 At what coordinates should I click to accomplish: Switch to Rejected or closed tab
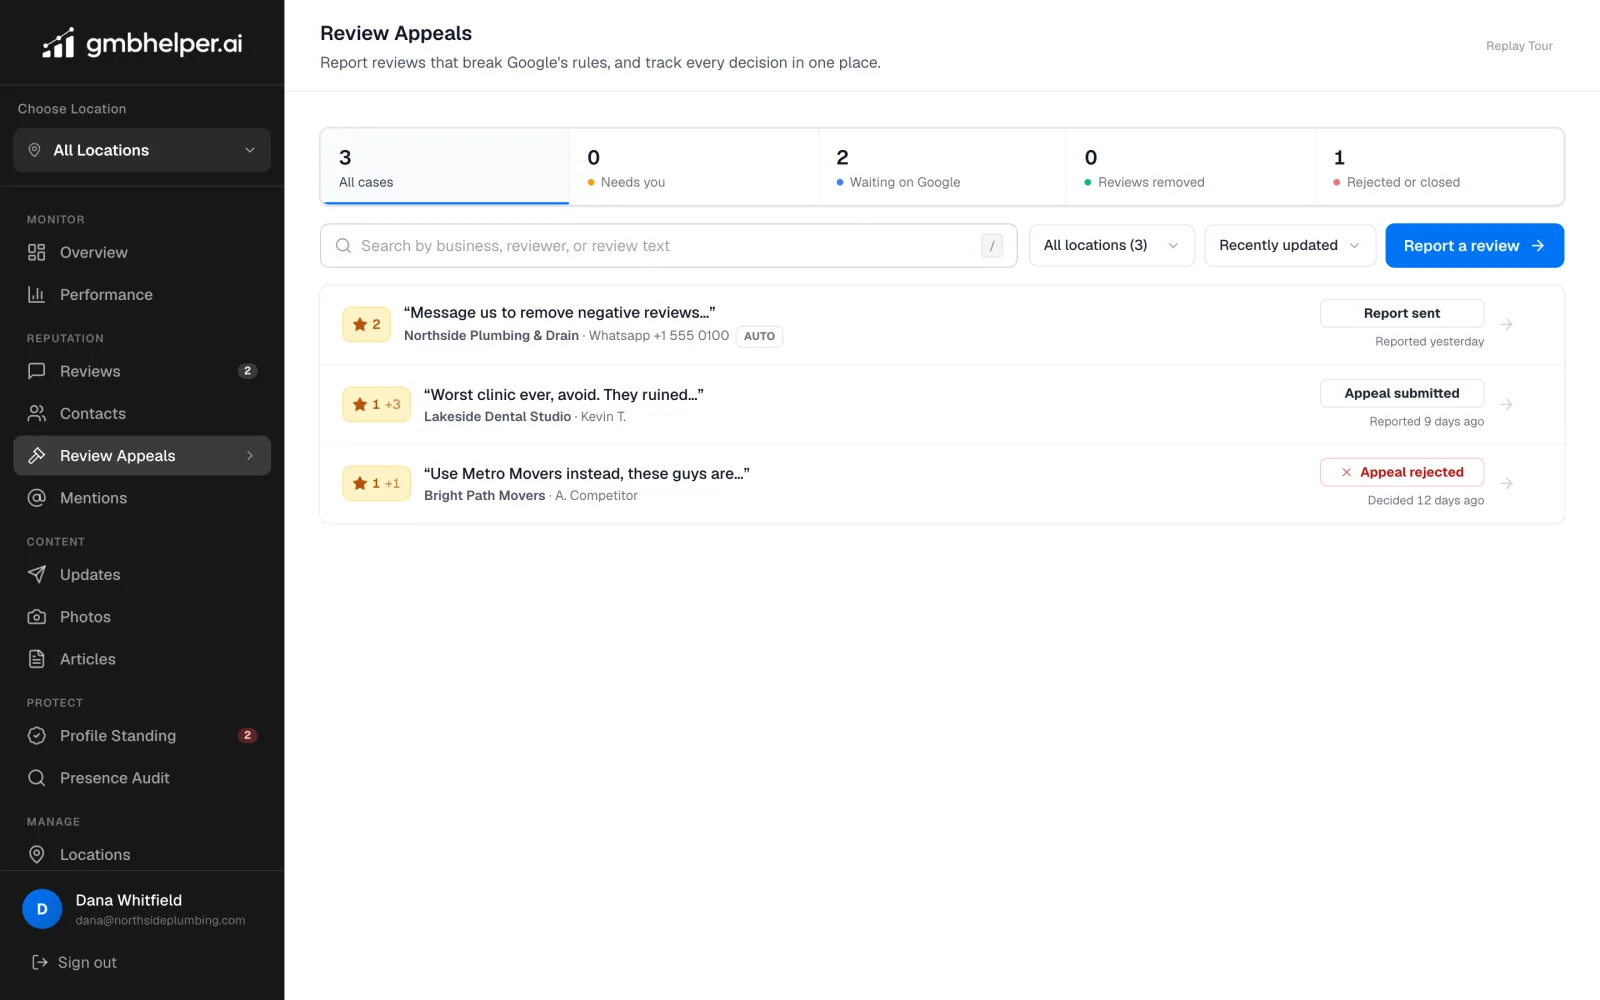point(1439,167)
